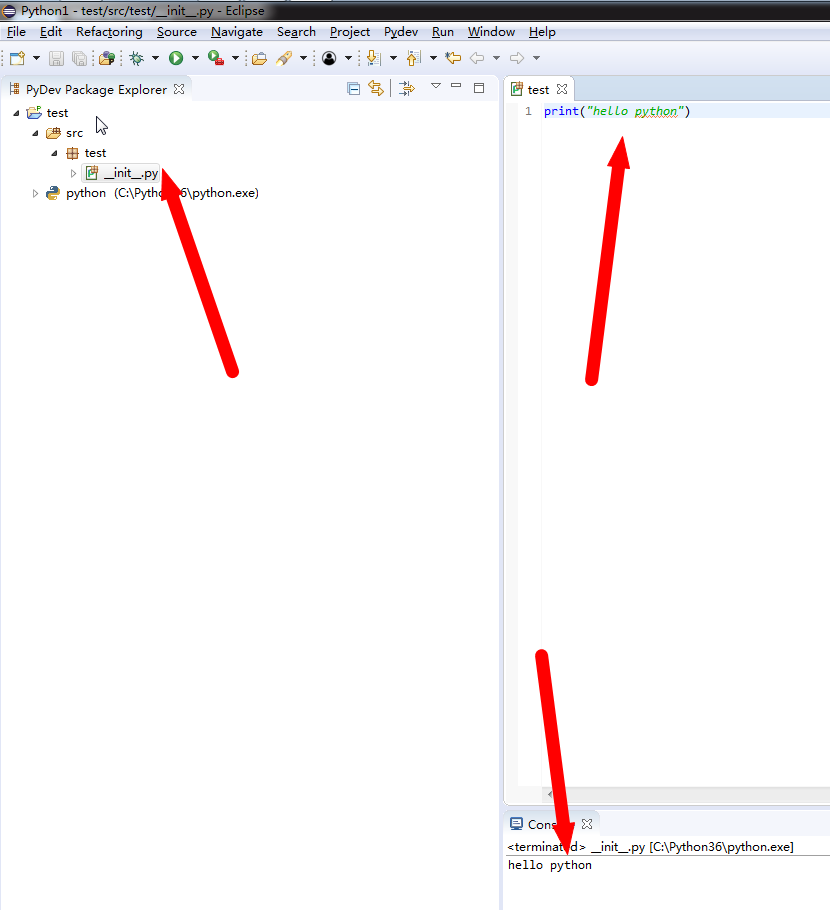Click the Package Explorer filter arrows icon
The image size is (830, 910).
pos(407,88)
